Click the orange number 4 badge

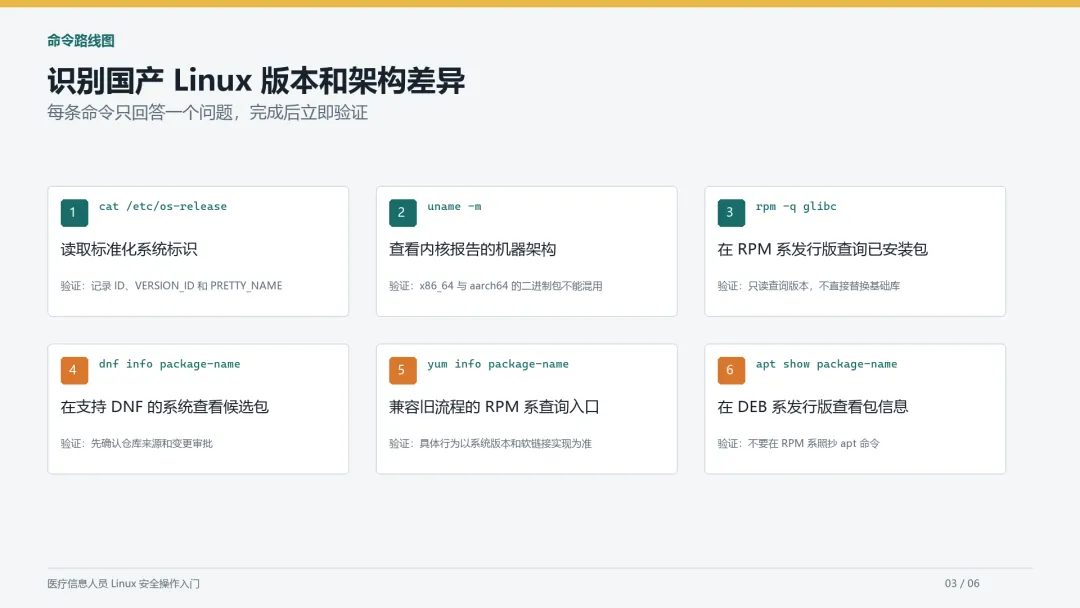74,370
